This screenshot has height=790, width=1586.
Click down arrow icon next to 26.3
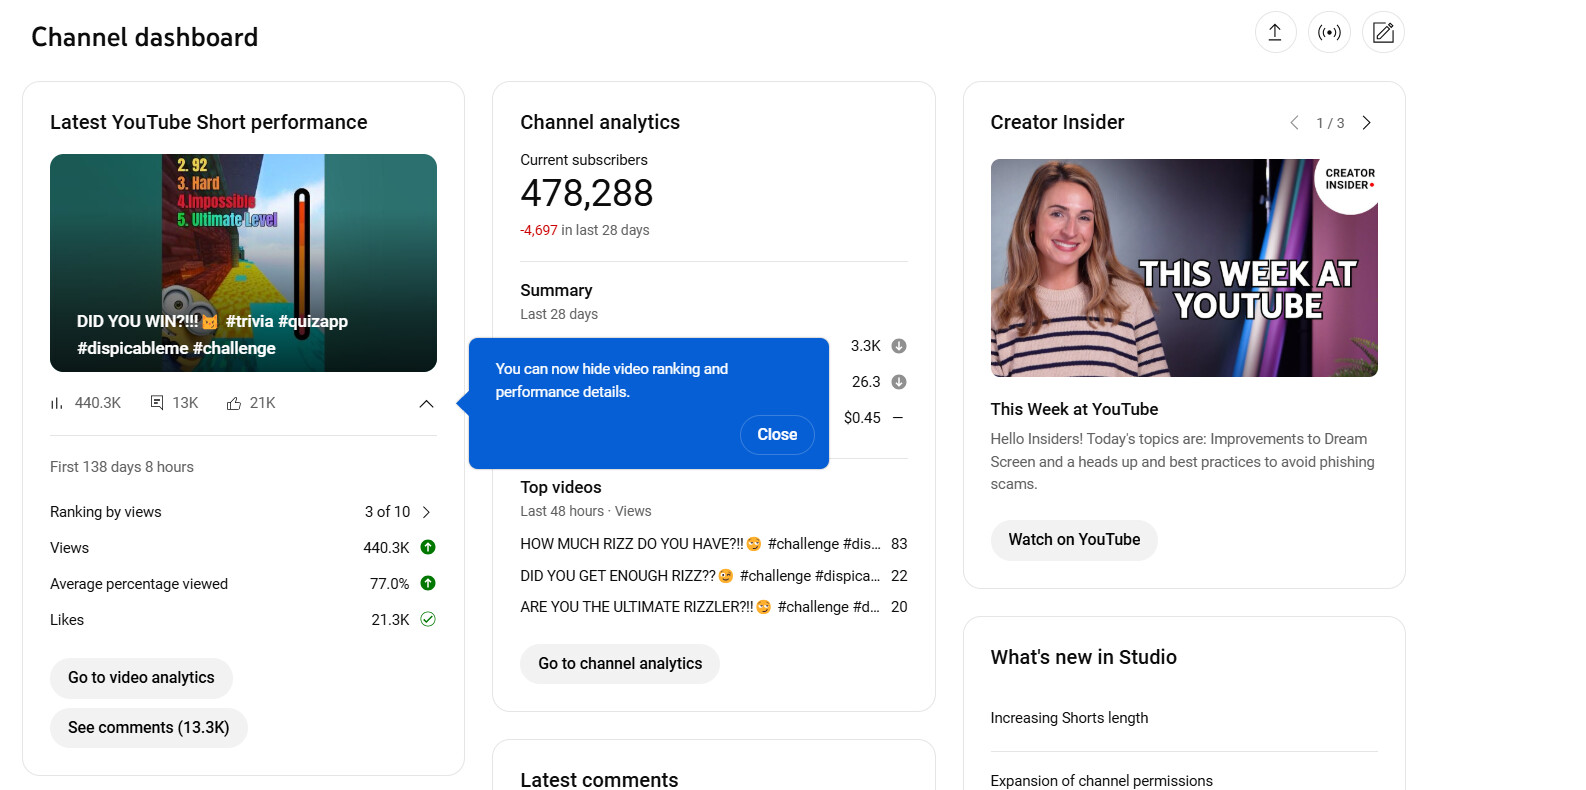[x=899, y=382]
